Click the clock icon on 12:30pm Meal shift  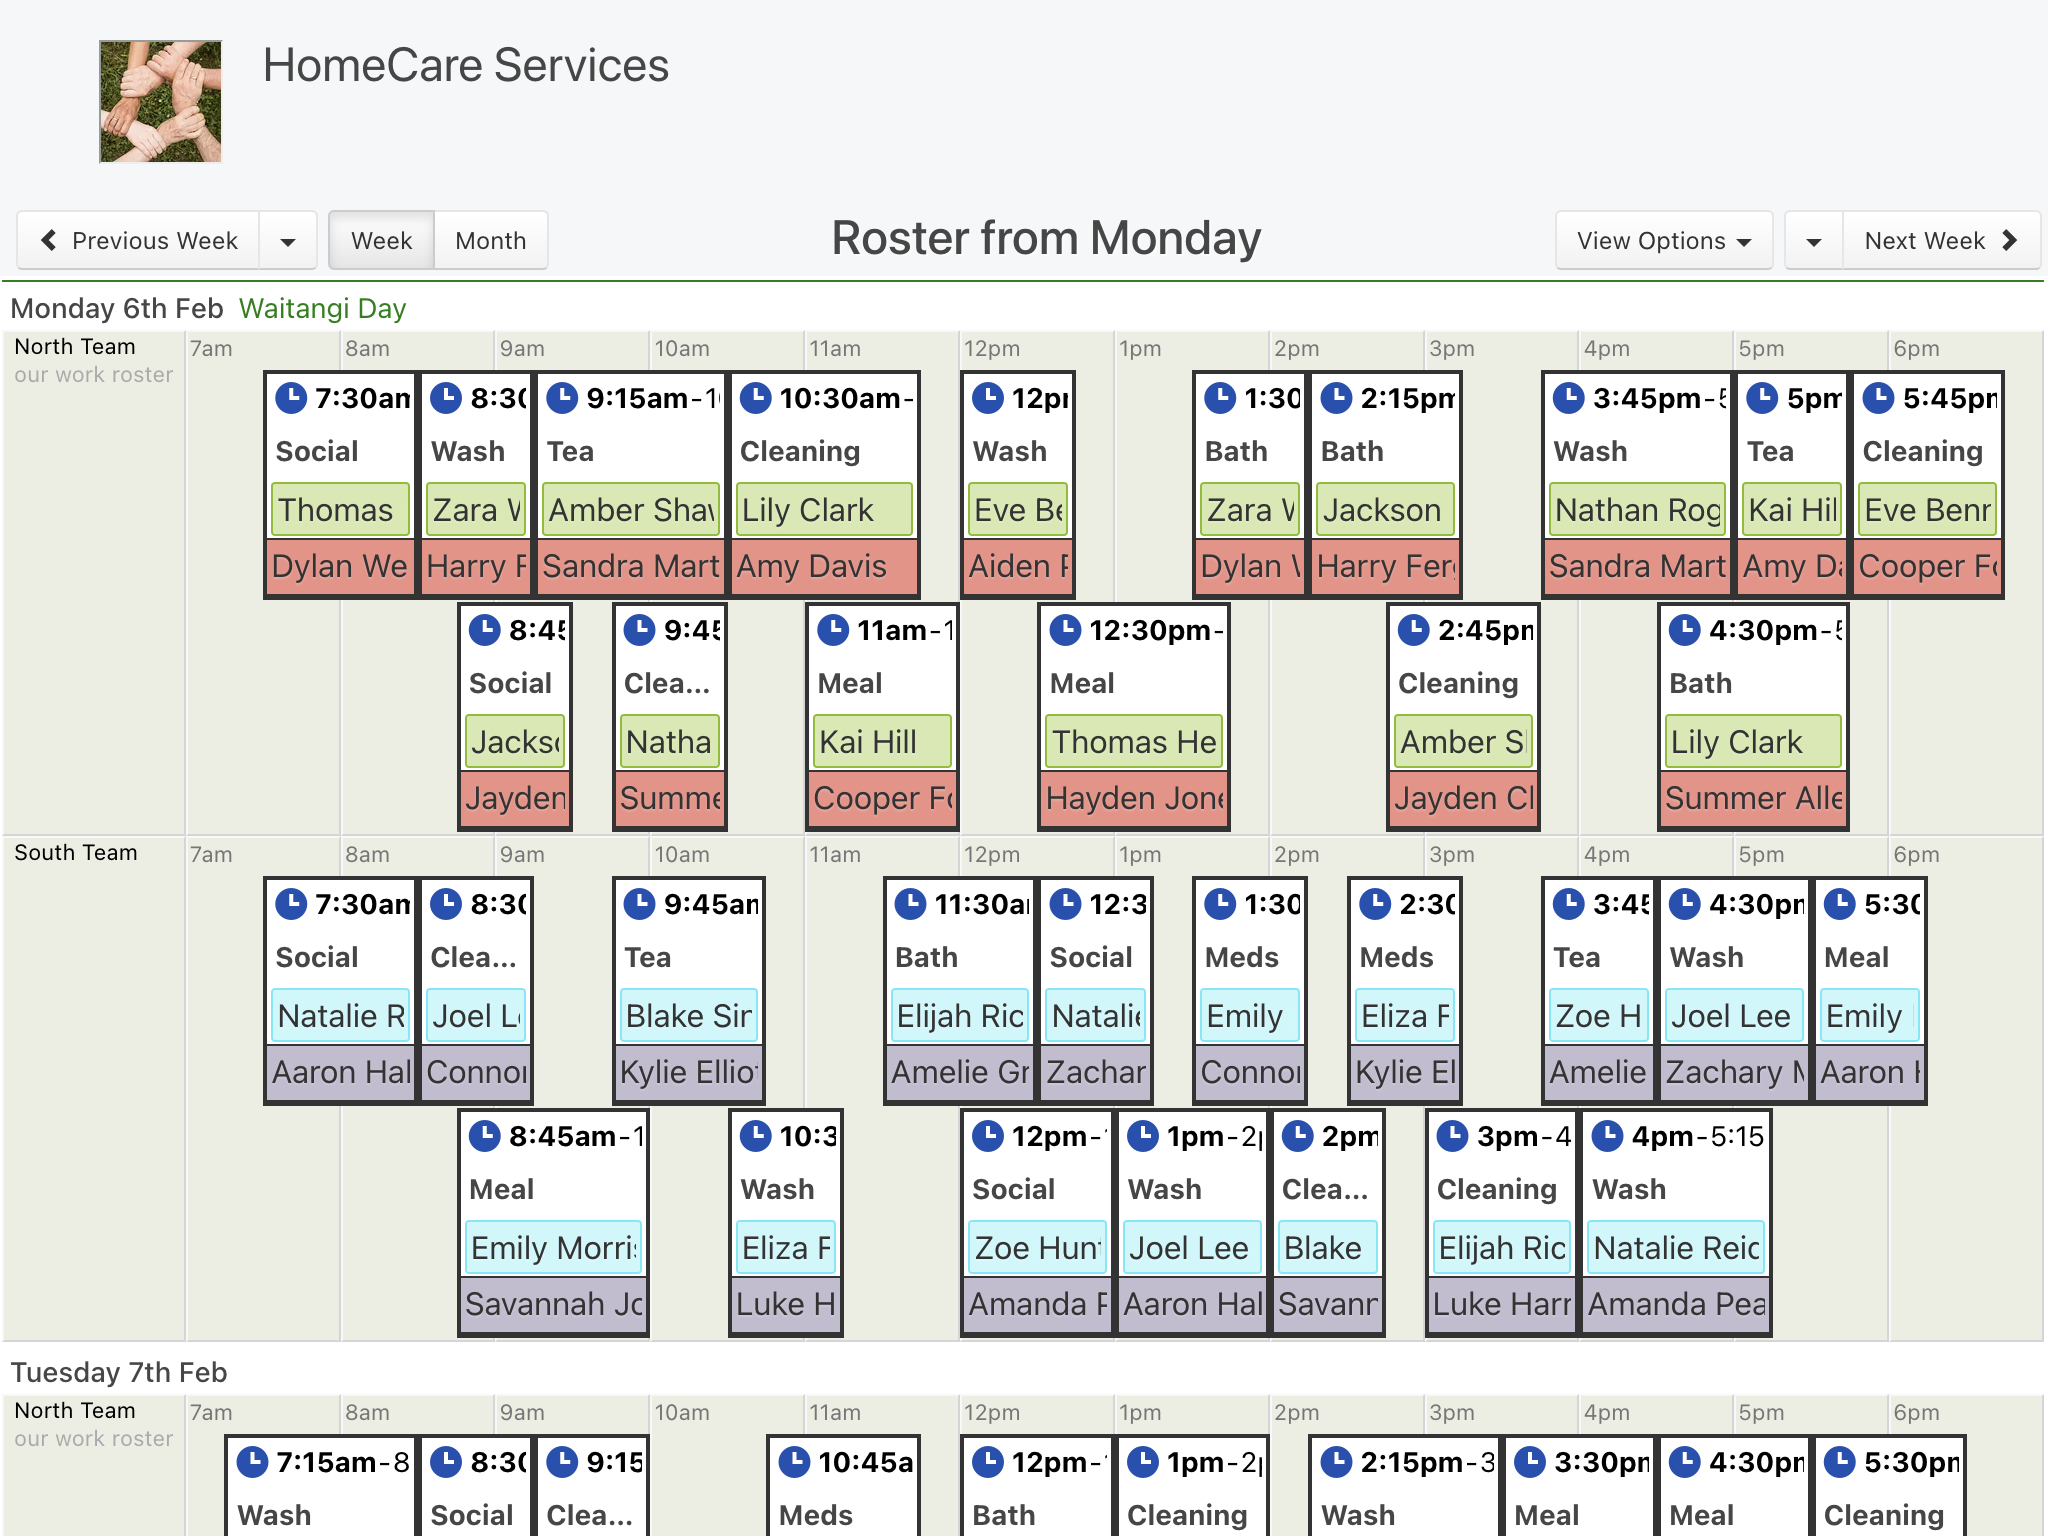coord(1066,630)
